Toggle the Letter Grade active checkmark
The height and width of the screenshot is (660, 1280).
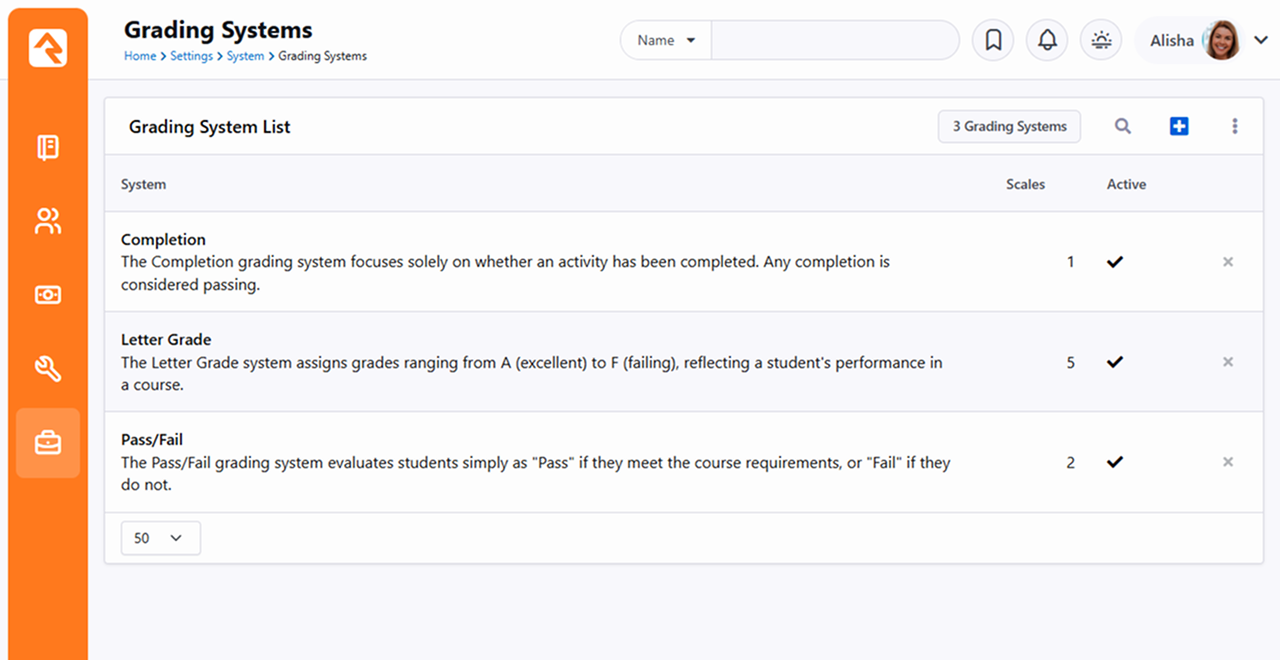pyautogui.click(x=1115, y=362)
